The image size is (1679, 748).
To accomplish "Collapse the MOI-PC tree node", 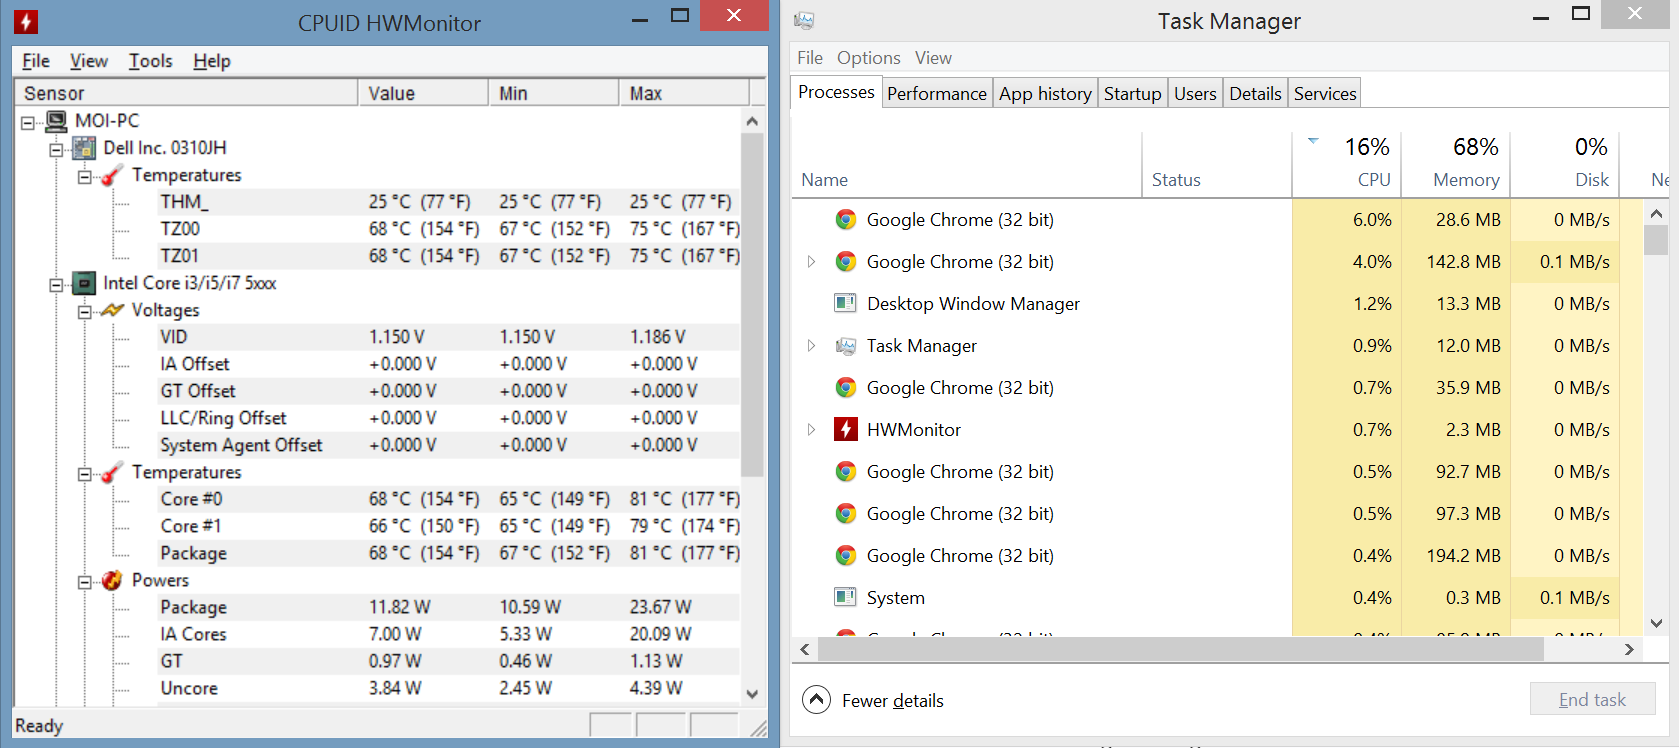I will [28, 122].
